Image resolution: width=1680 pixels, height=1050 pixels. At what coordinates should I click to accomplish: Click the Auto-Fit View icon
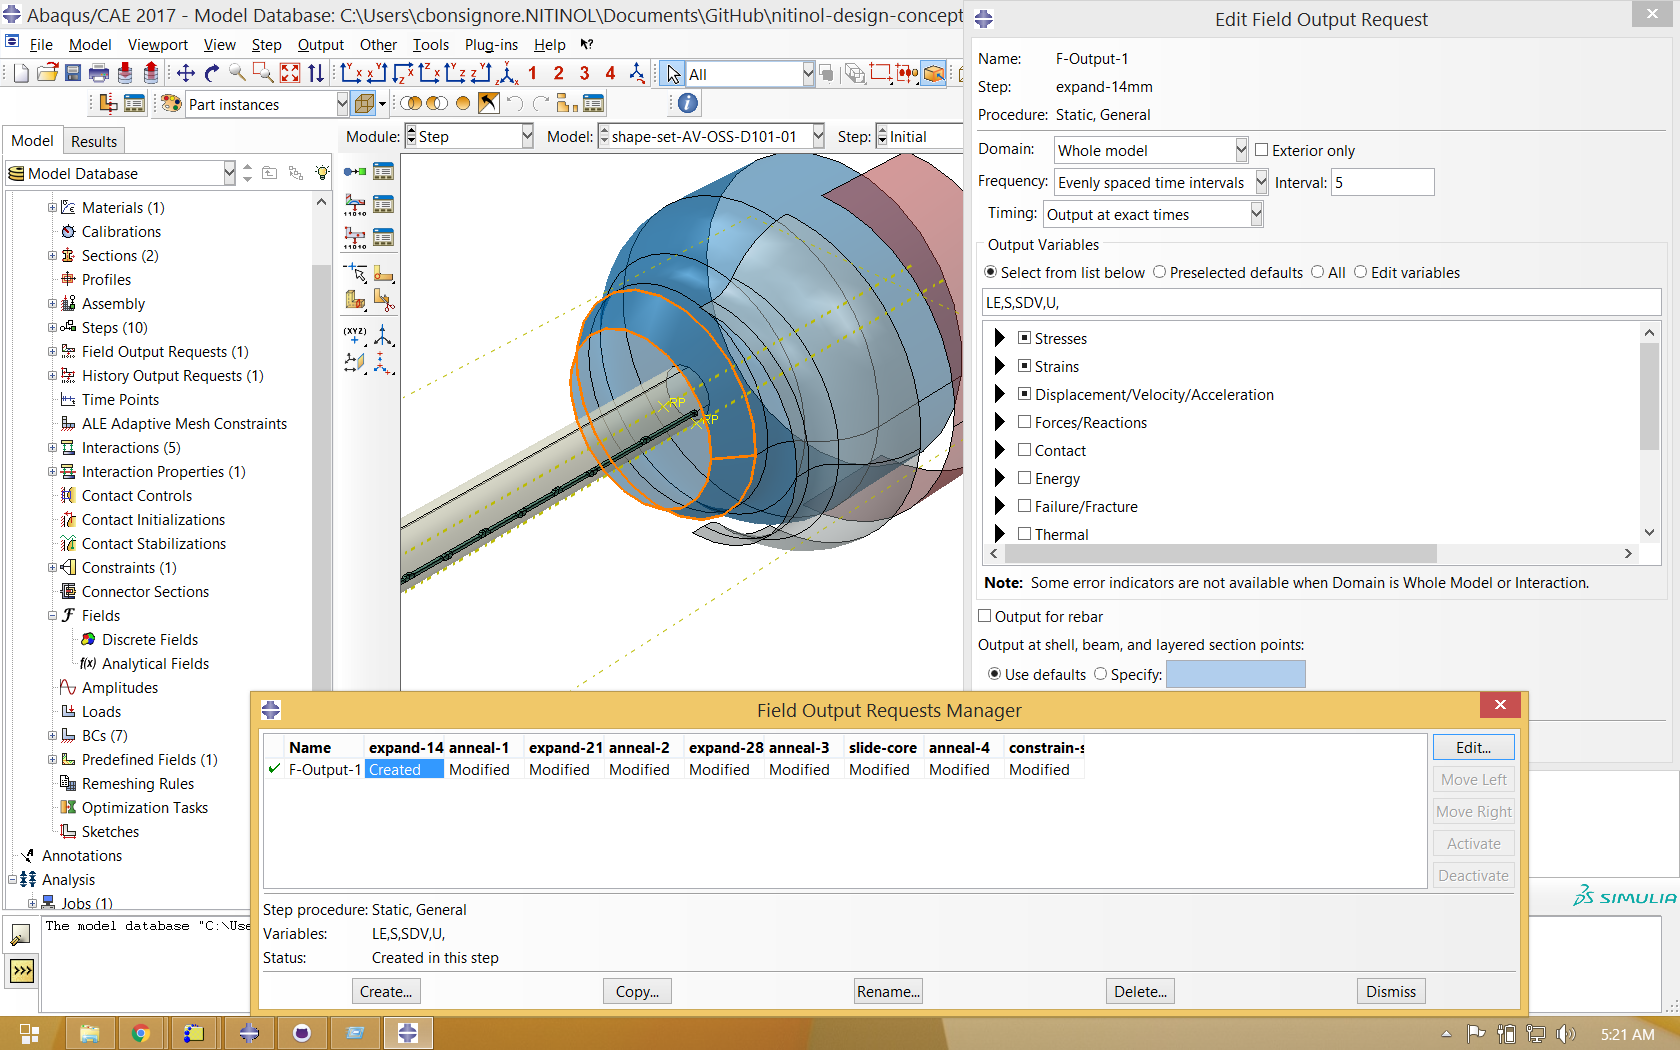[290, 73]
